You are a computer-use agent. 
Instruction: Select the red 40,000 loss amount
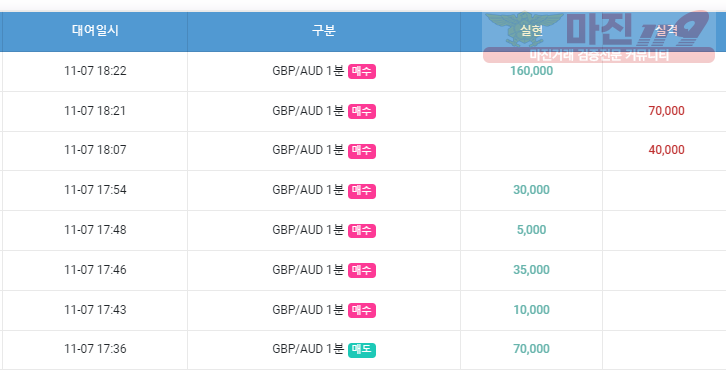(666, 150)
